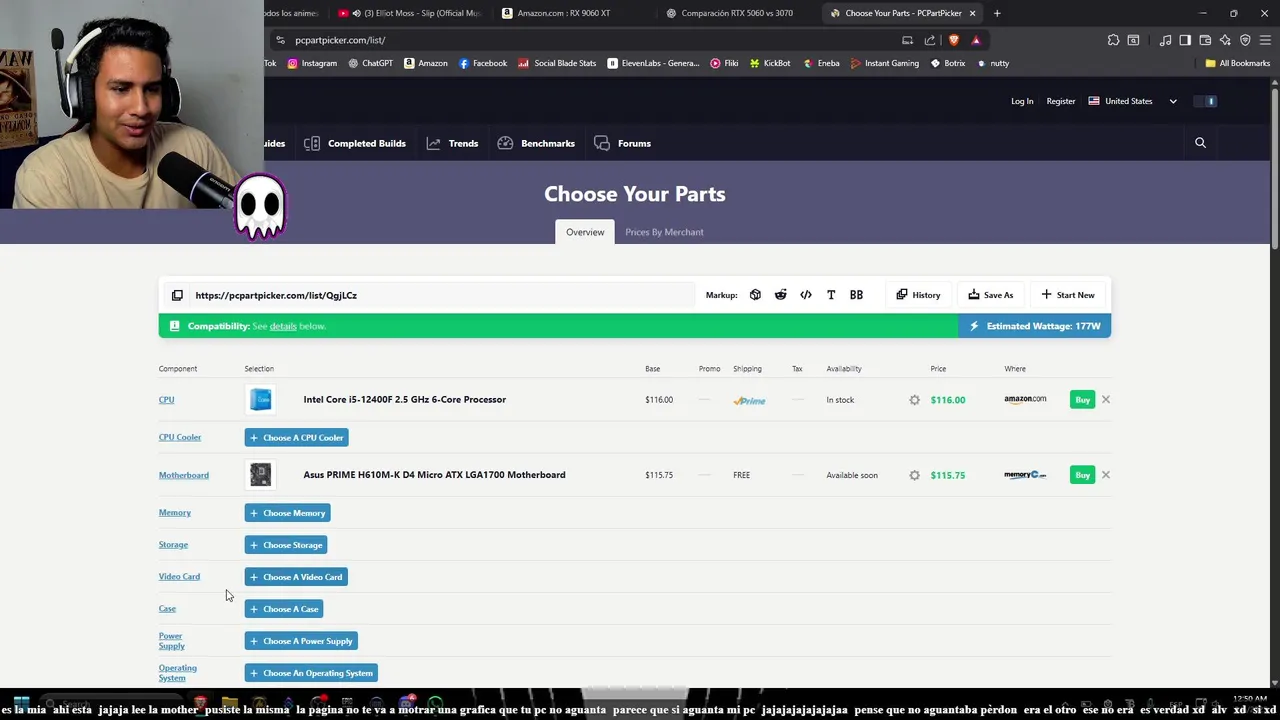Open the Motherboard component link
Viewport: 1280px width, 720px height.
[x=184, y=475]
